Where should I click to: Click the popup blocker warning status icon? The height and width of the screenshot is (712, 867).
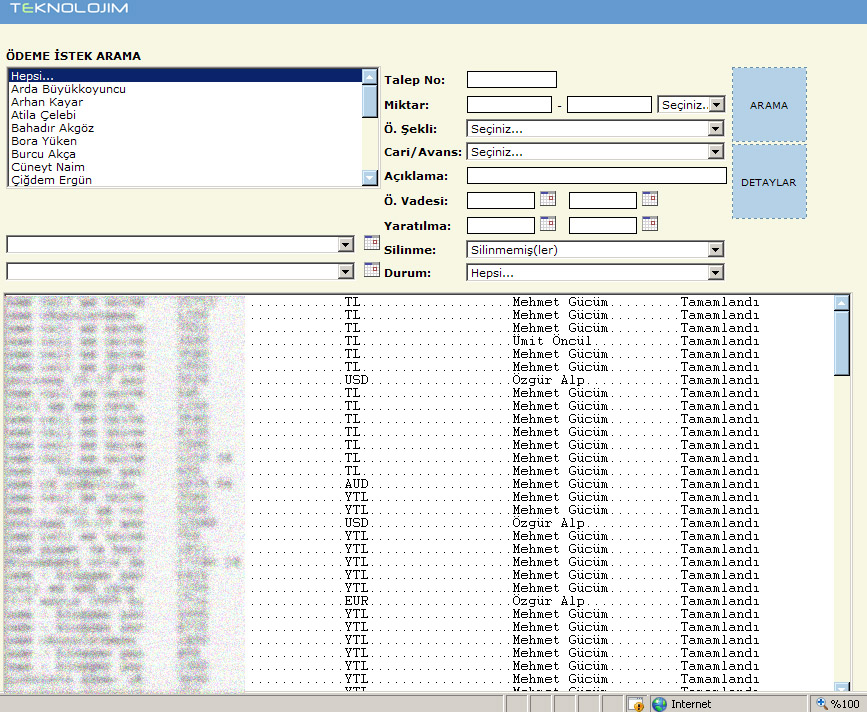click(x=635, y=704)
